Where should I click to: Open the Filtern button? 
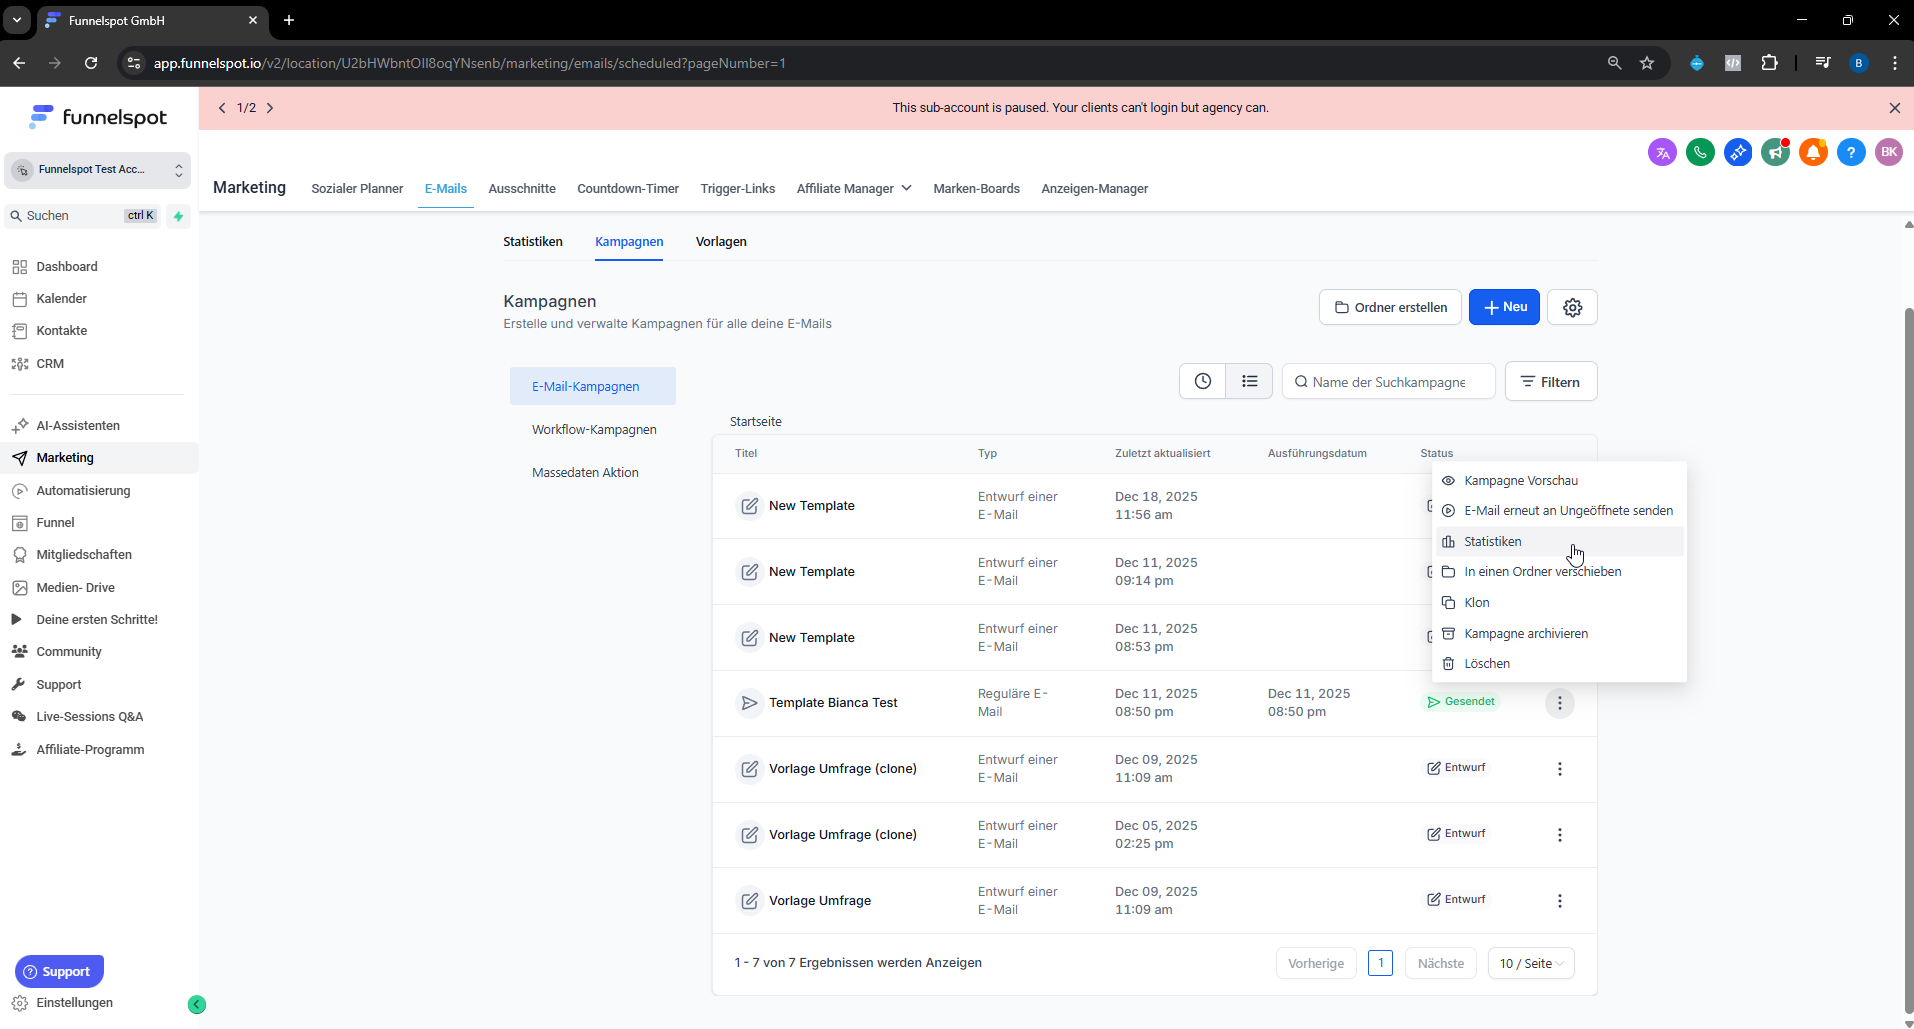point(1551,381)
